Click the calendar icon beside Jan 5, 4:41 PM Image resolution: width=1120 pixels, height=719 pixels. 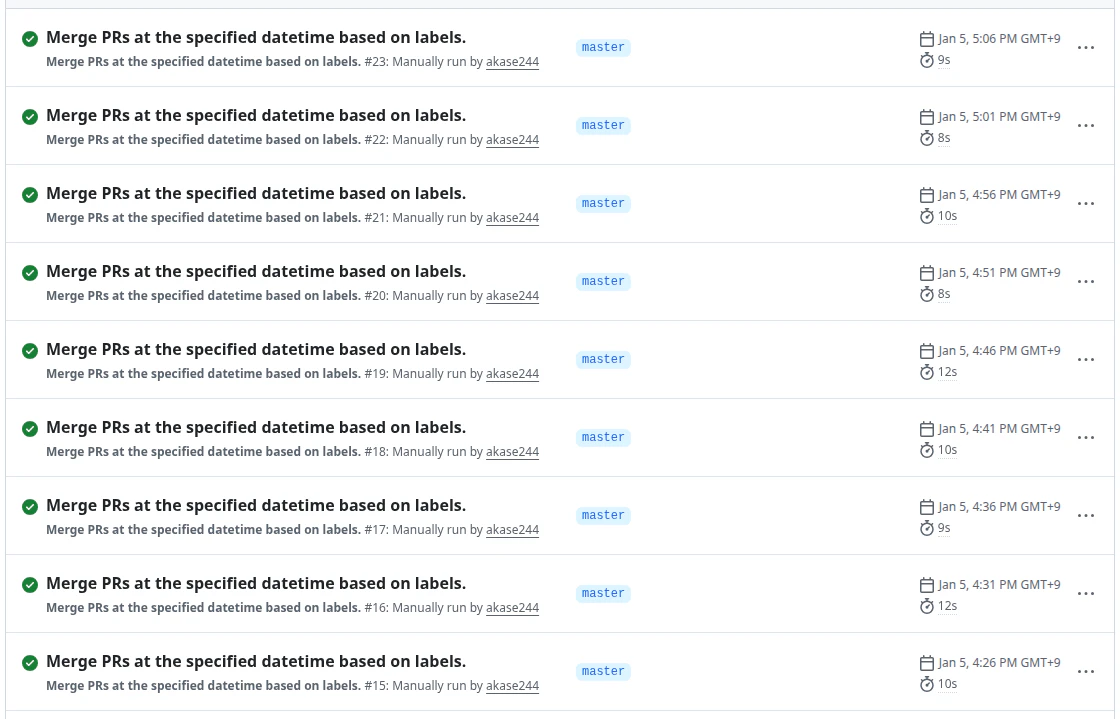[927, 429]
